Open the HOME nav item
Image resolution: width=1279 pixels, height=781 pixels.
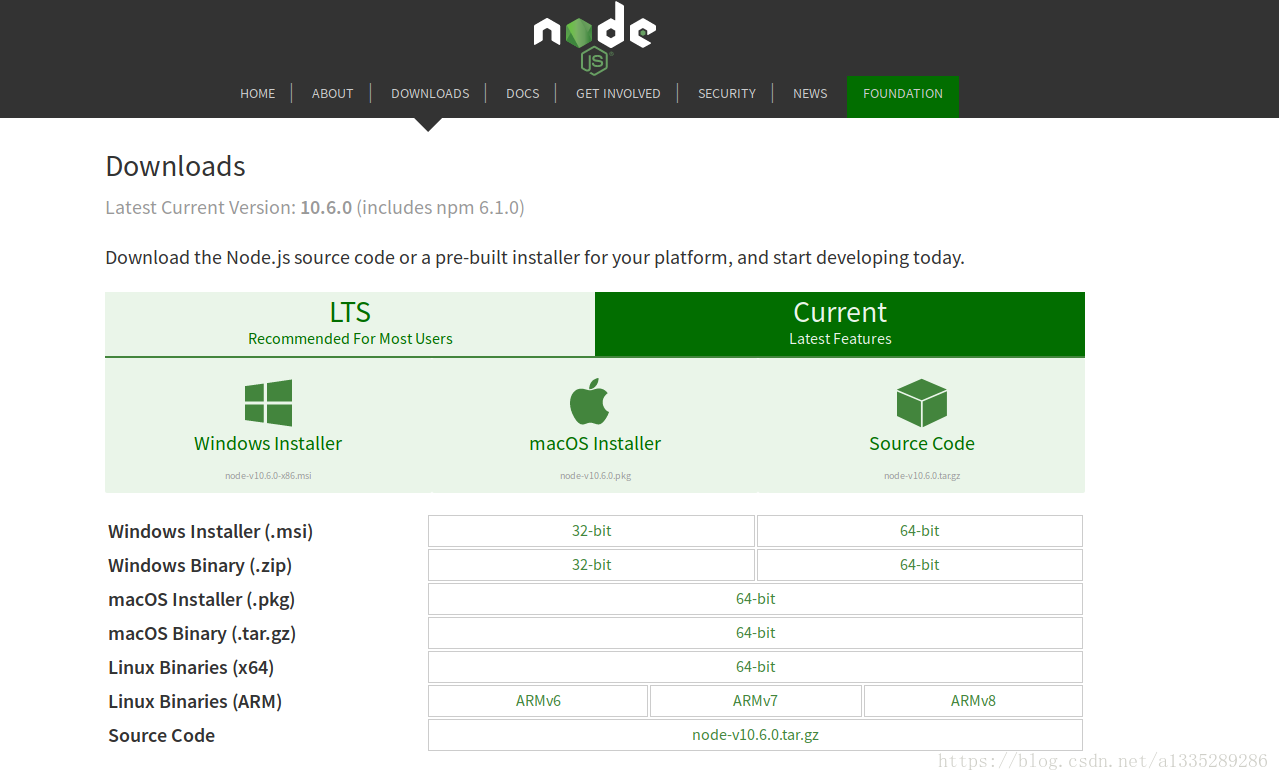(x=258, y=93)
